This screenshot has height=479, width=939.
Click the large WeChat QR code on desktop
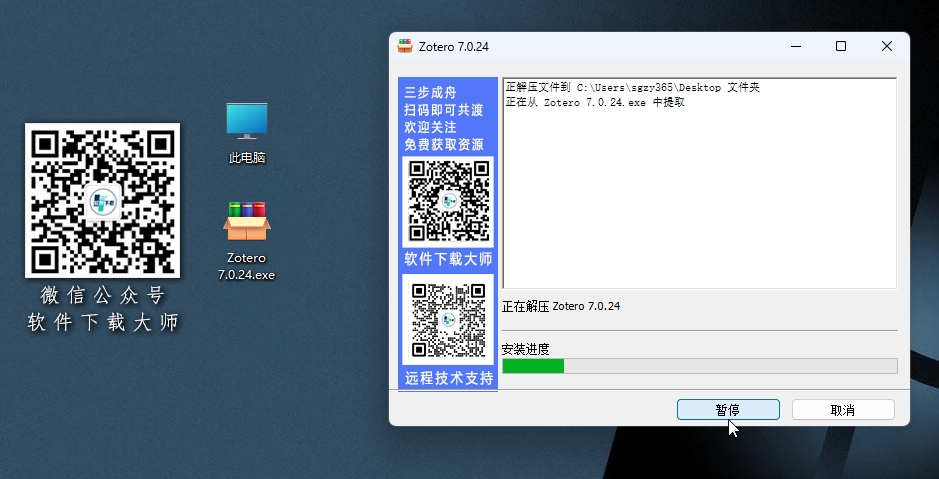(x=102, y=201)
